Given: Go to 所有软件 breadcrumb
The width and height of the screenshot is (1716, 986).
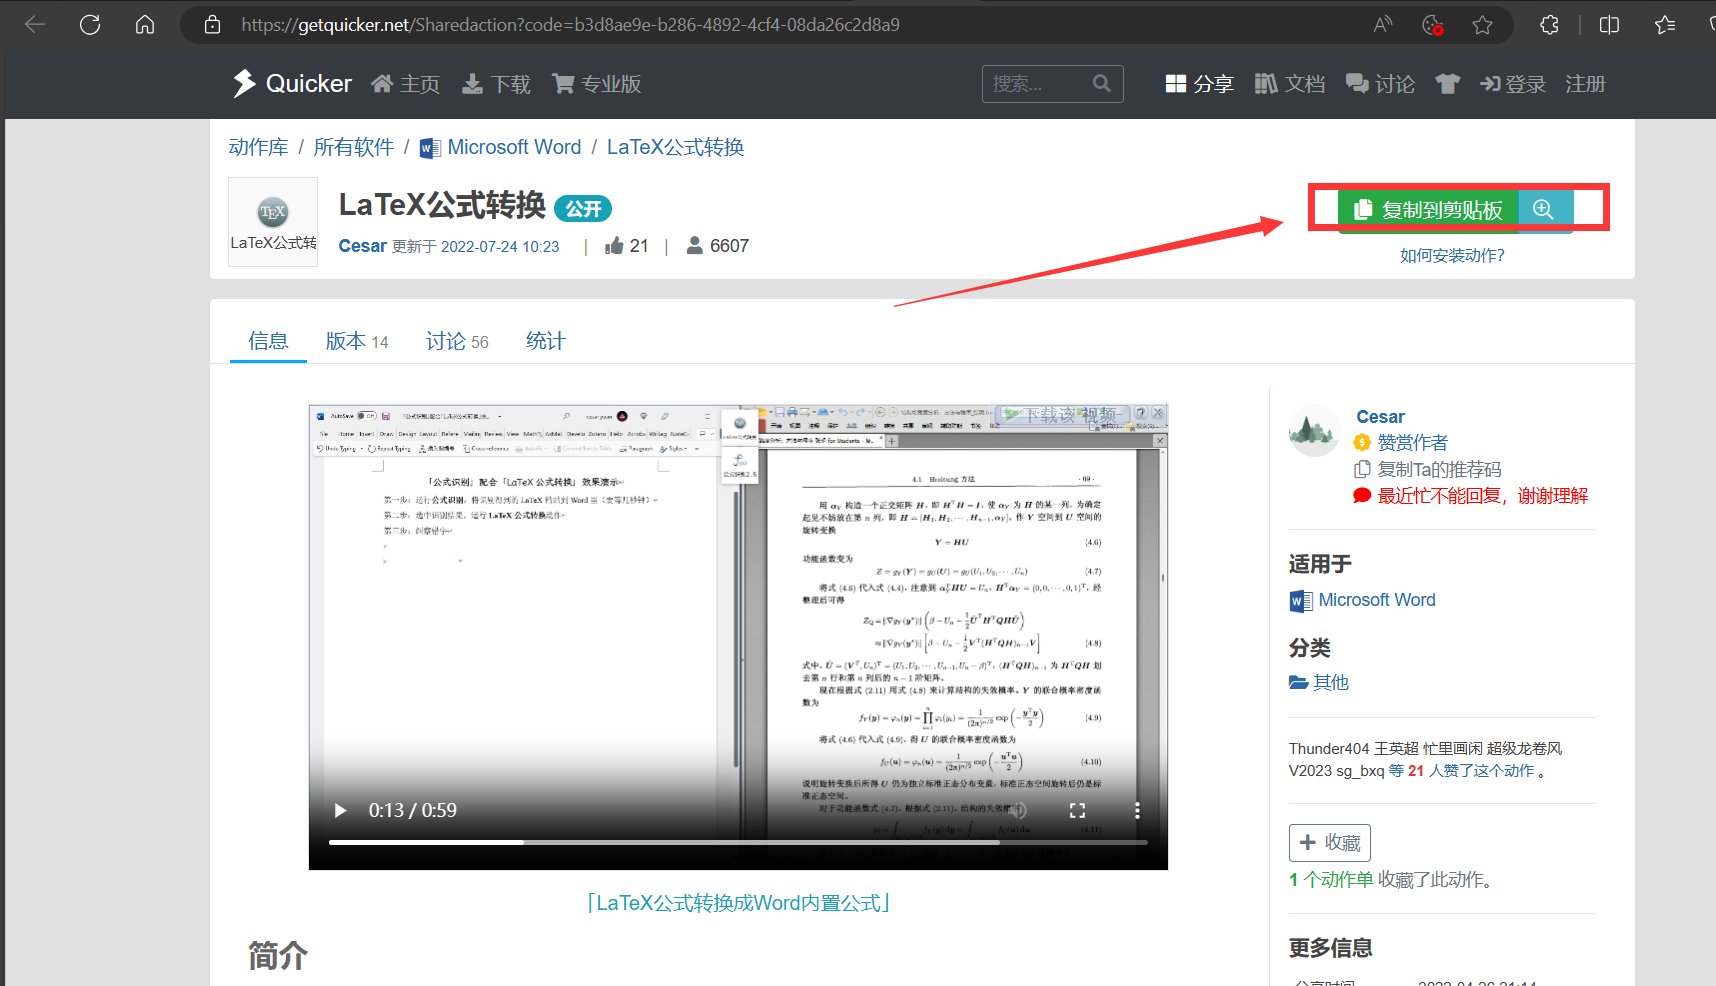Looking at the screenshot, I should pos(353,147).
